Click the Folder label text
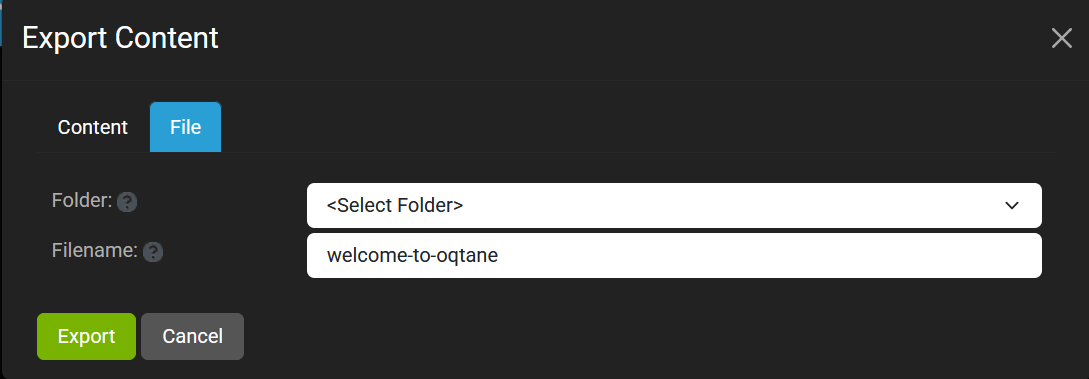Image resolution: width=1089 pixels, height=379 pixels. point(82,201)
